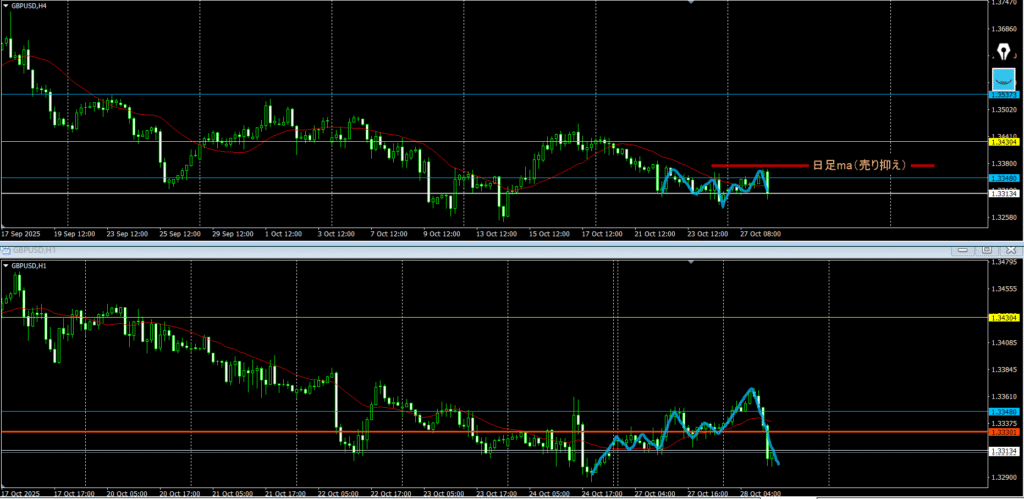Select the 日足ma(売り抑え) text label
The image size is (1024, 499).
click(857, 165)
